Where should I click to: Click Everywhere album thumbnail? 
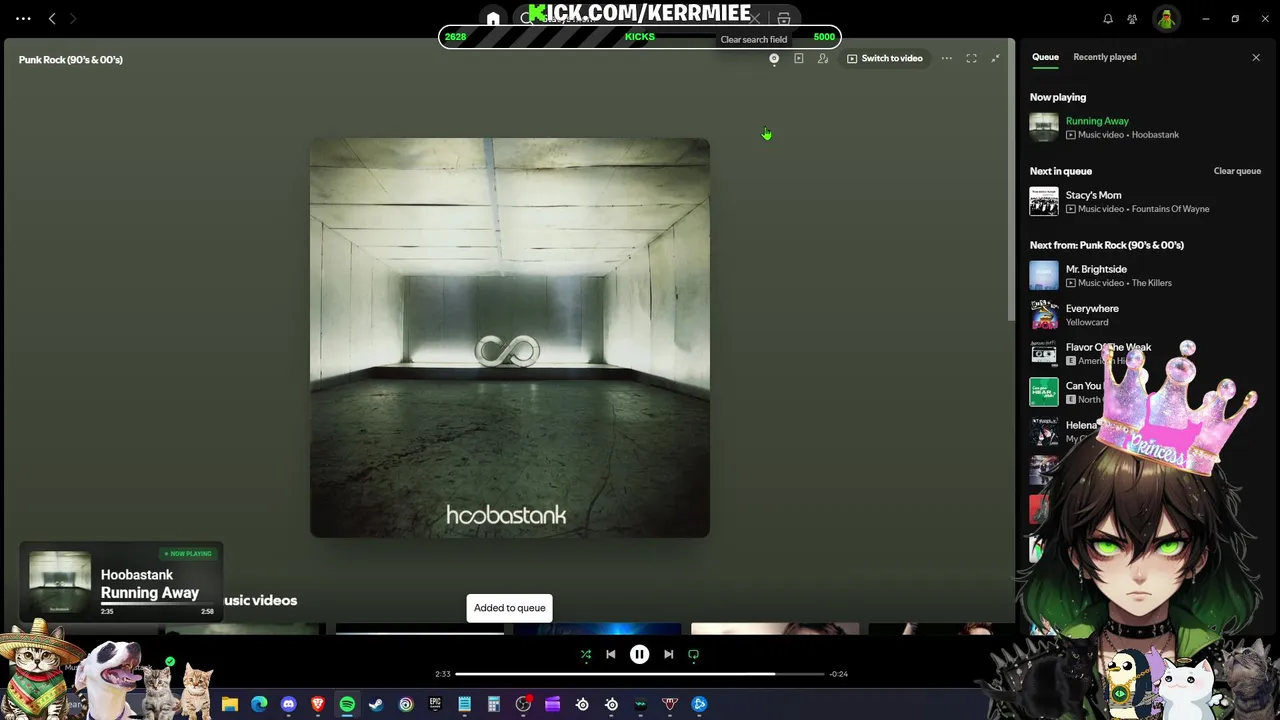point(1044,315)
